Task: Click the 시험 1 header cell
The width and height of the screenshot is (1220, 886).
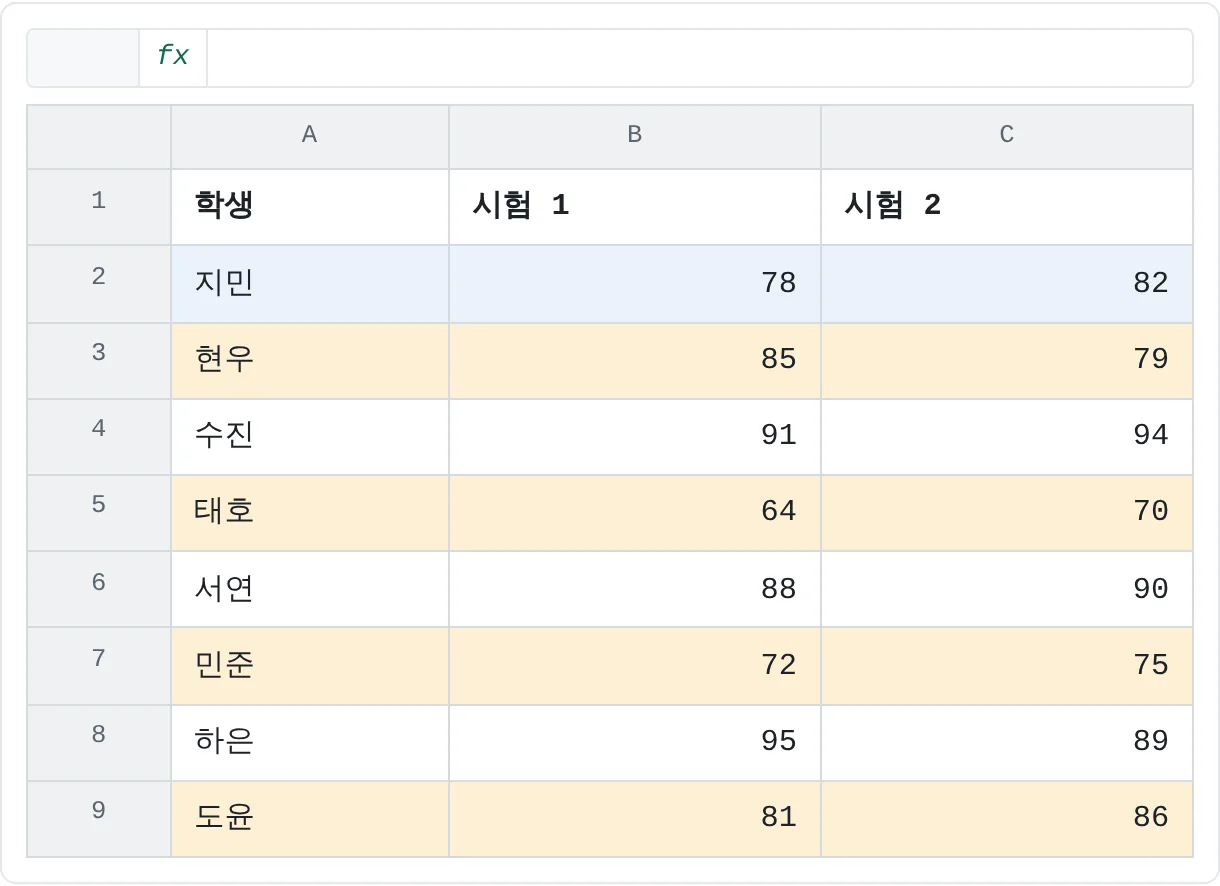Action: (x=635, y=207)
